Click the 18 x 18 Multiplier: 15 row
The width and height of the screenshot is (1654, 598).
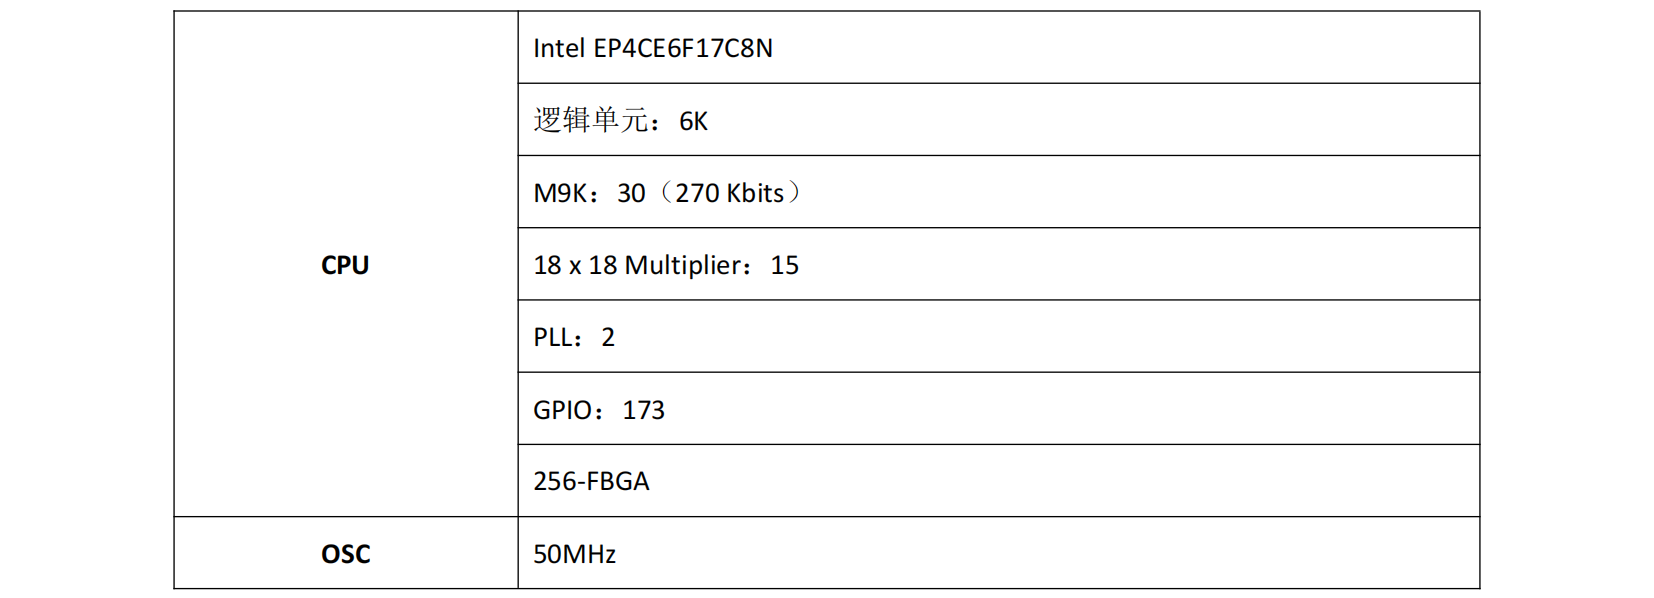click(x=999, y=264)
